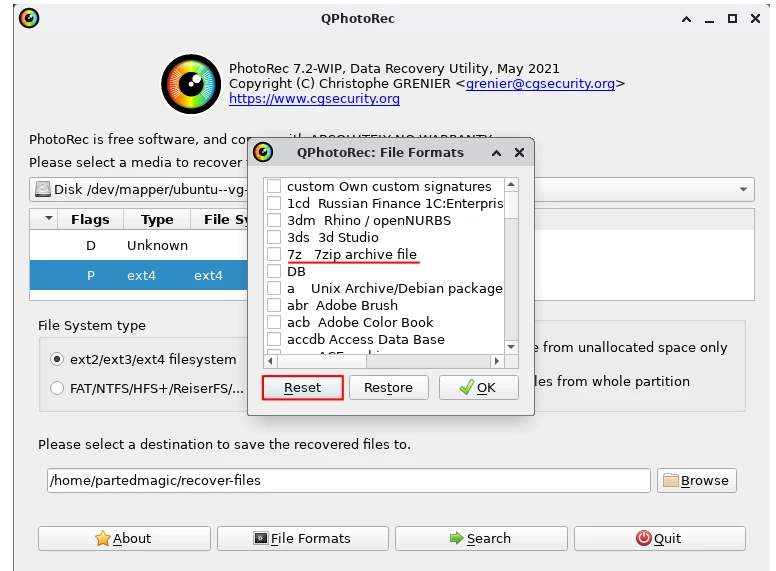This screenshot has height=571, width=776.
Task: Click the destination path input field
Action: [x=348, y=480]
